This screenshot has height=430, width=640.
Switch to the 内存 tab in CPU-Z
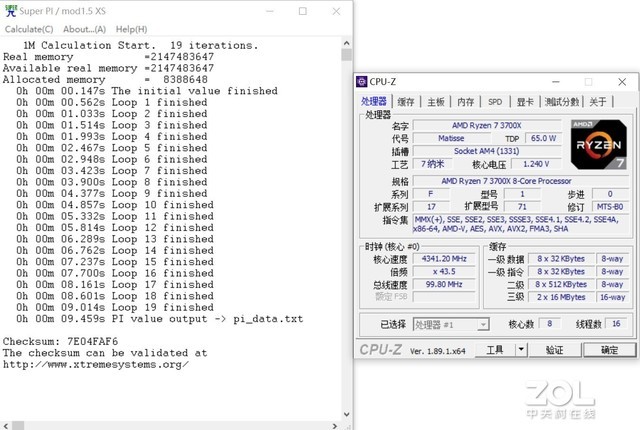(x=465, y=102)
